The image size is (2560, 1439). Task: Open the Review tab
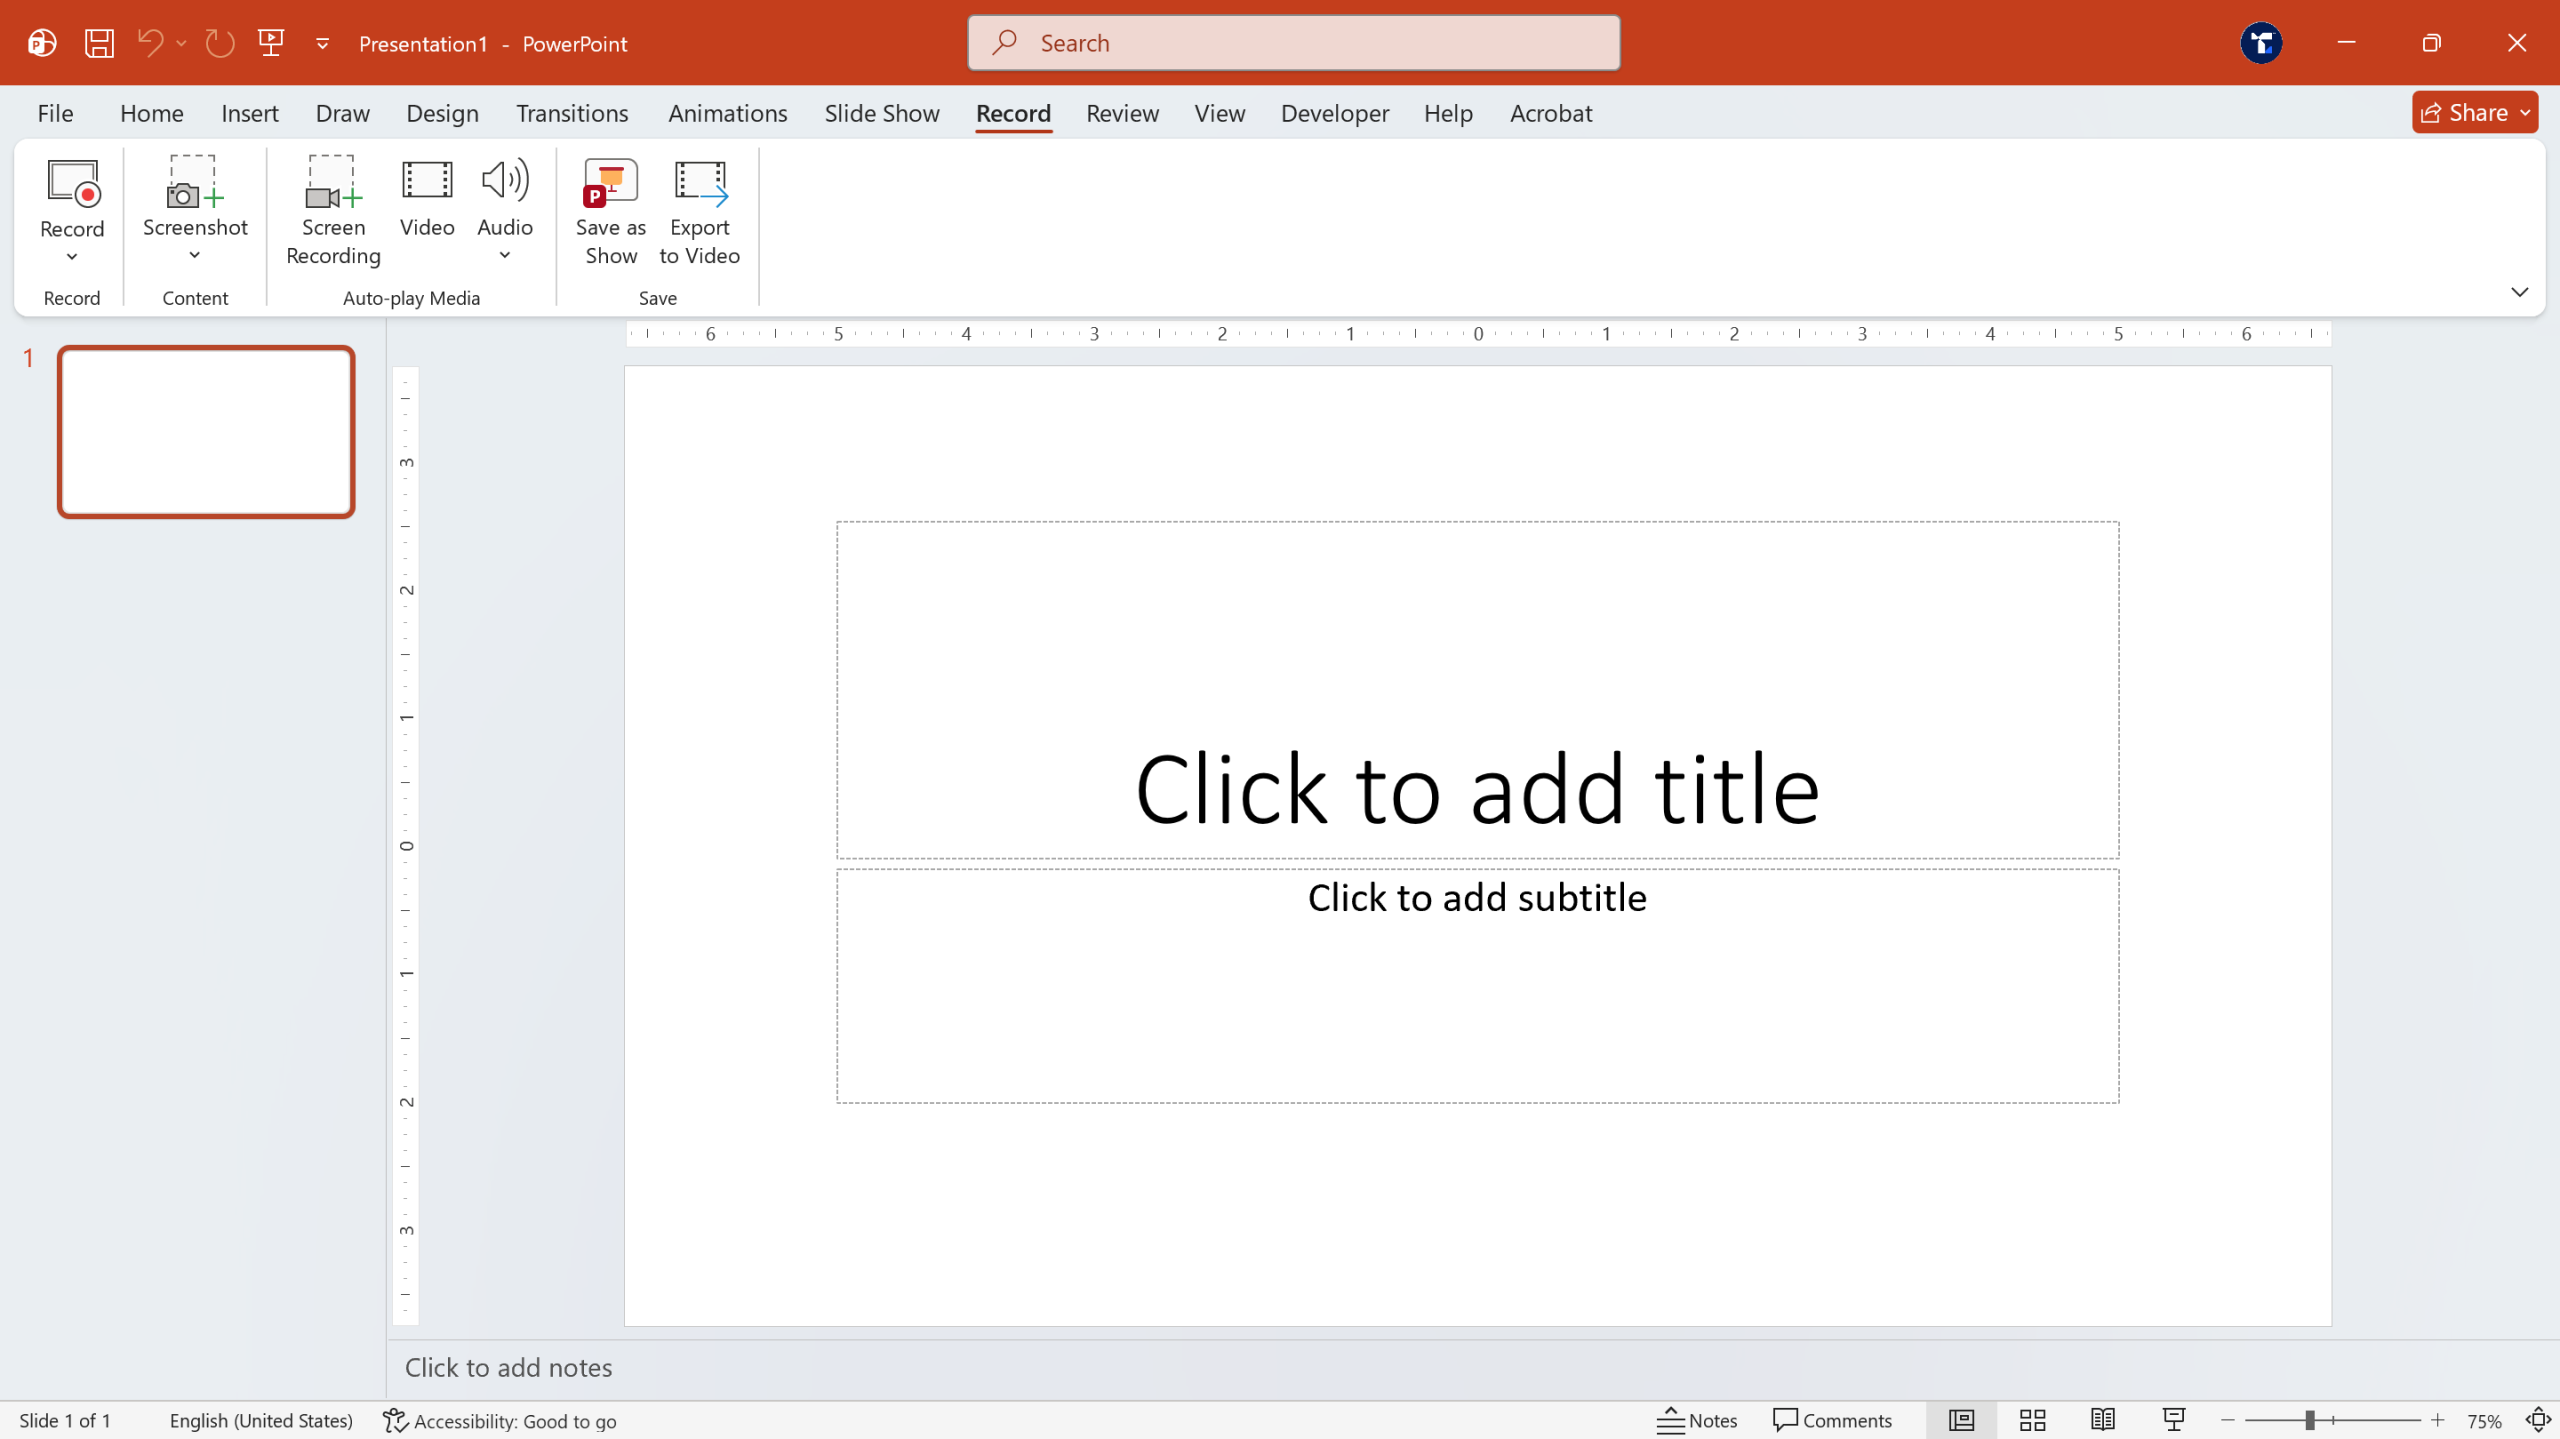1122,113
